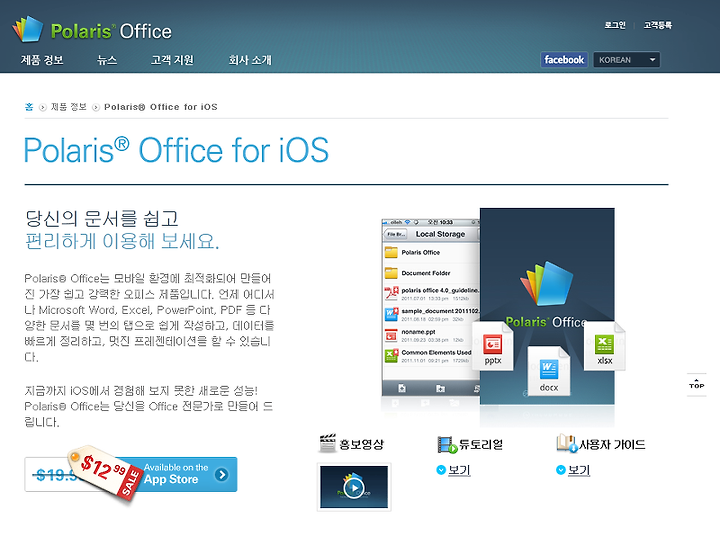Open the 고객 지원 menu
Viewport: 720px width, 536px height.
(x=172, y=60)
